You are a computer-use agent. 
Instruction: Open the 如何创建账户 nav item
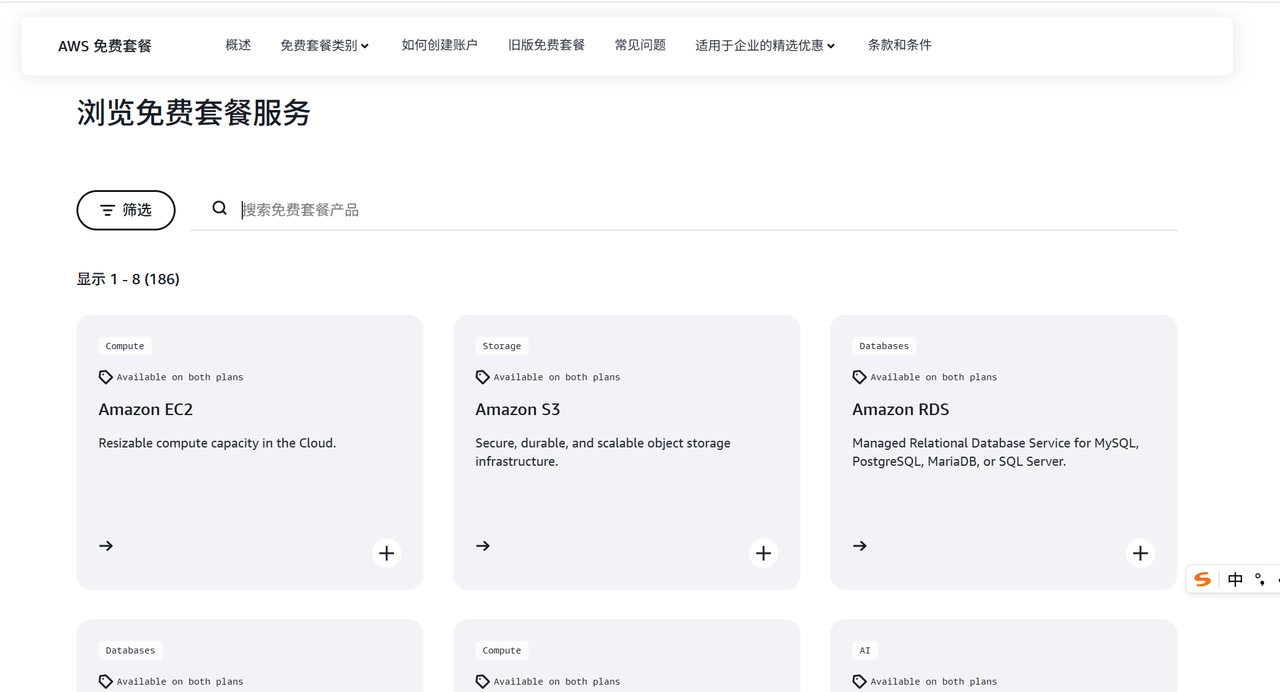click(439, 45)
